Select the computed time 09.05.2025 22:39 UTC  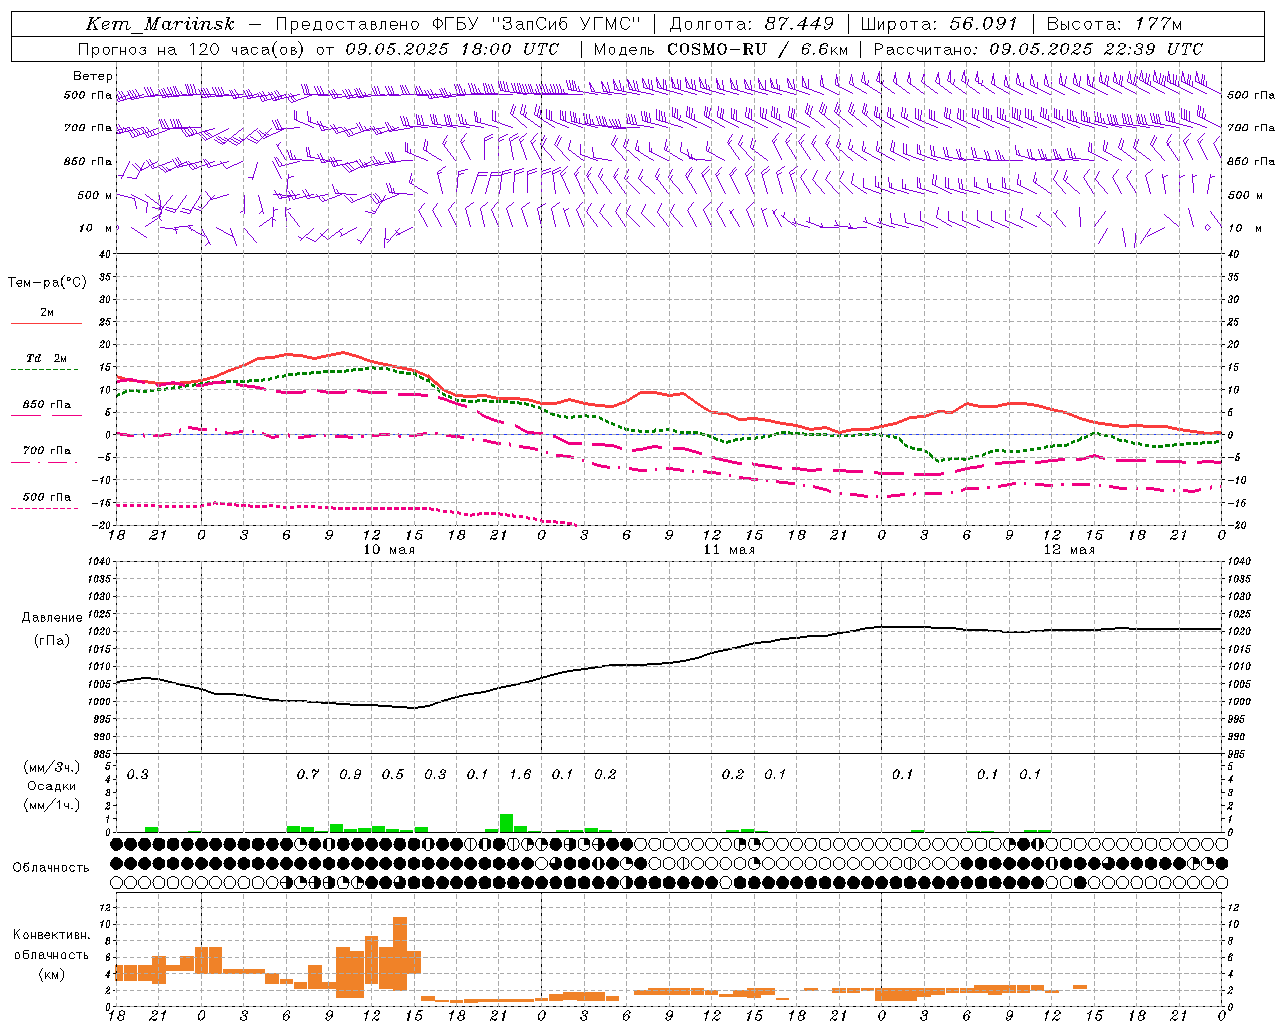pyautogui.click(x=1096, y=49)
